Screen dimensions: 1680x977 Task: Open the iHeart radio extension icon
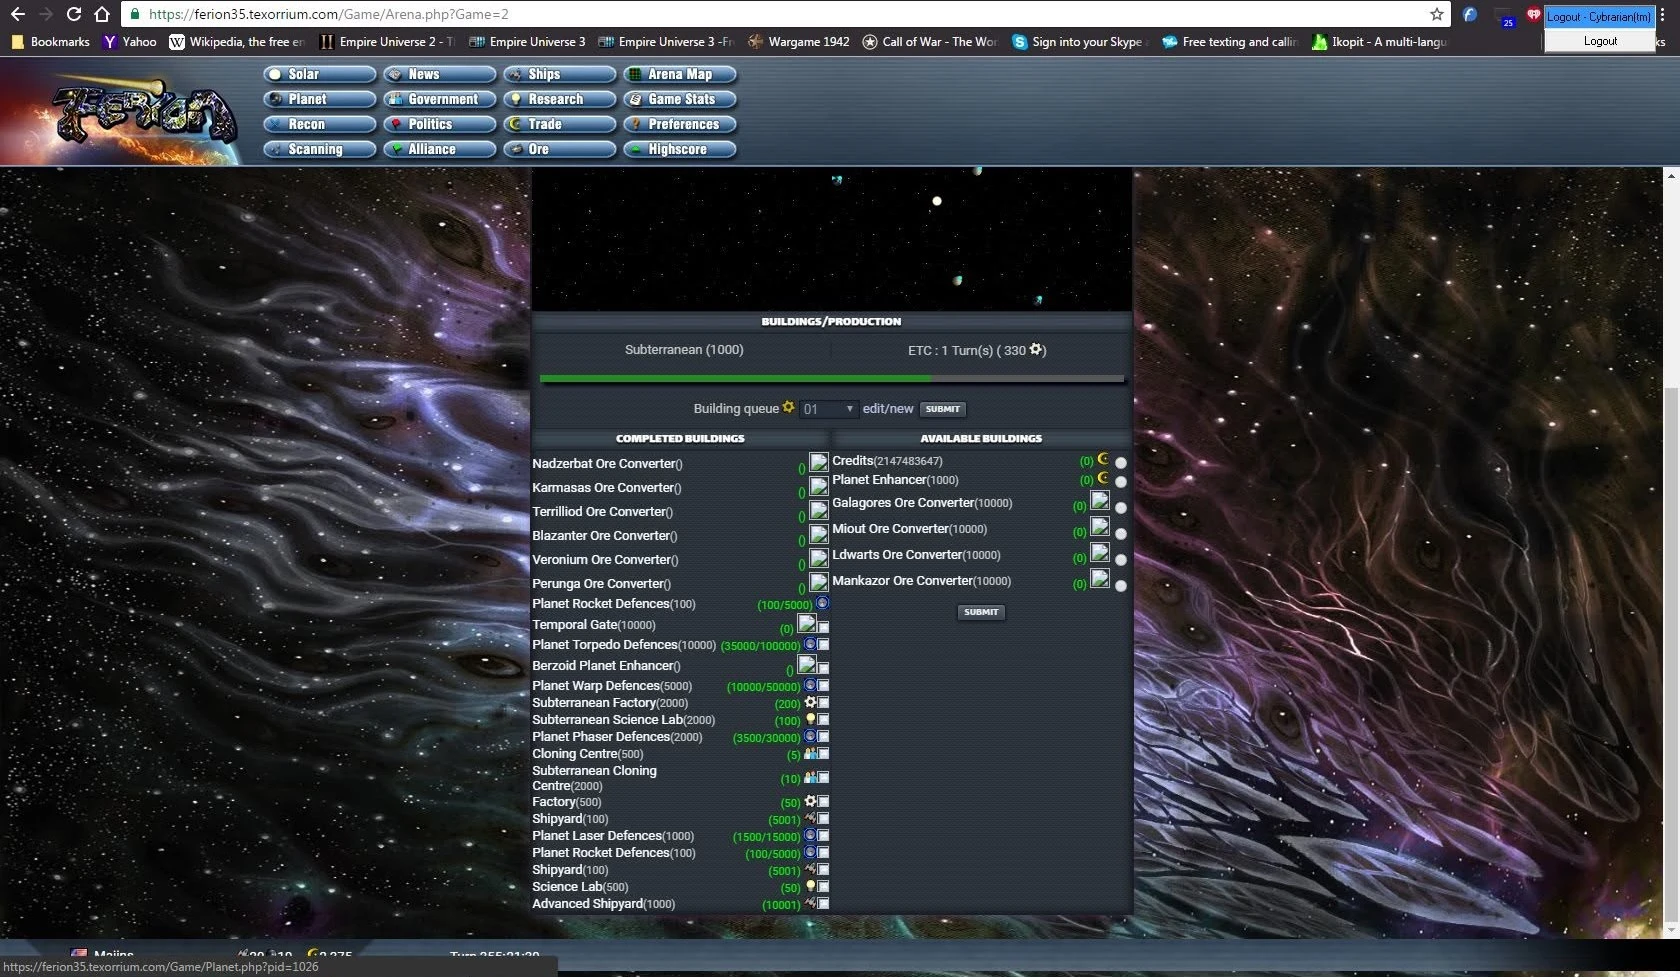[1533, 14]
